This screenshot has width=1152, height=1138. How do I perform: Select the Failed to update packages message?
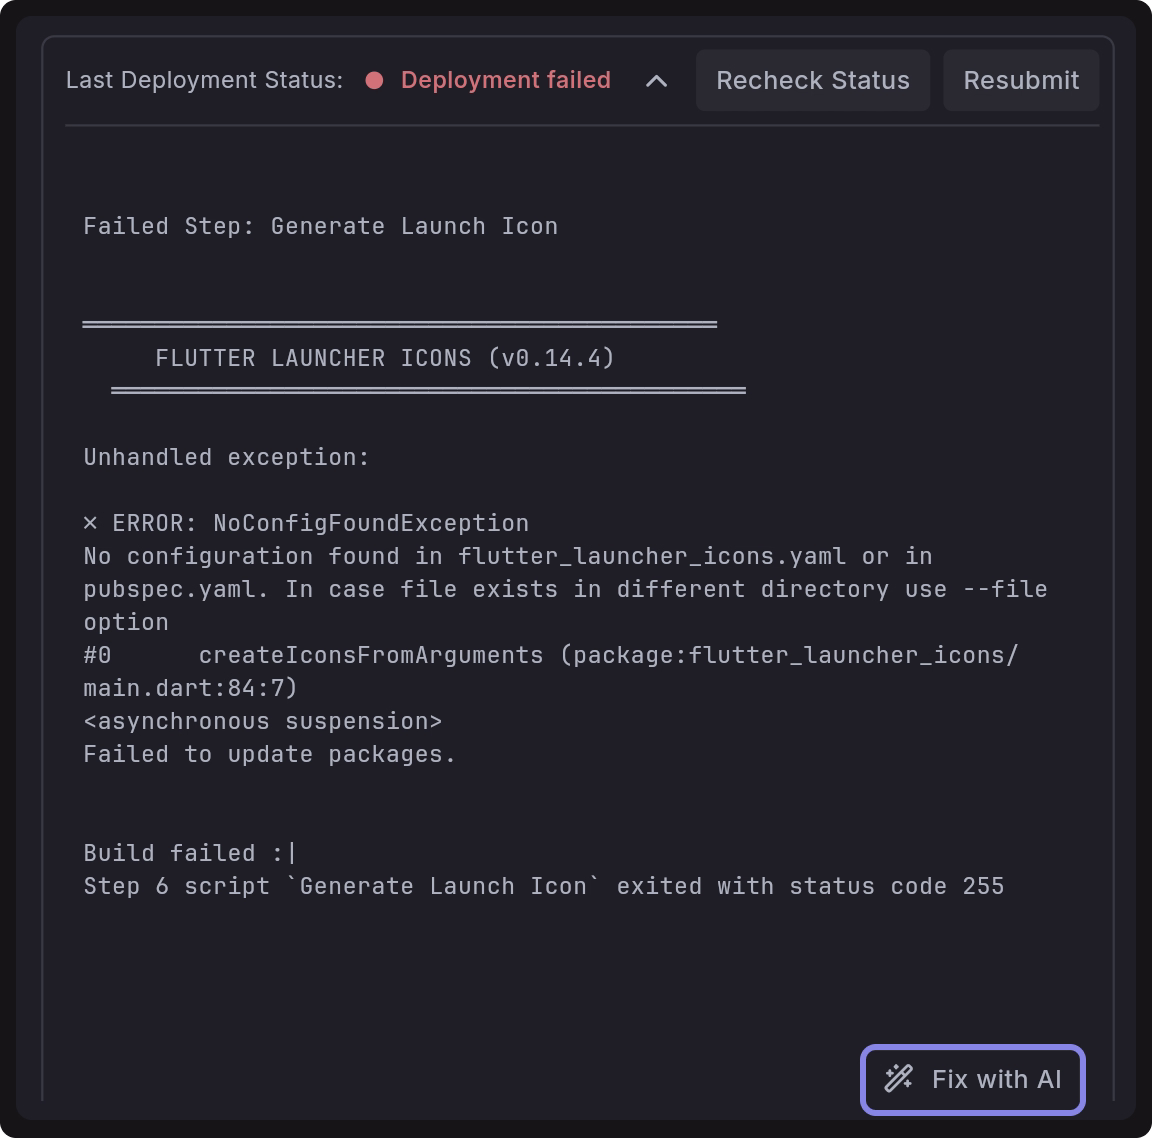tap(269, 754)
